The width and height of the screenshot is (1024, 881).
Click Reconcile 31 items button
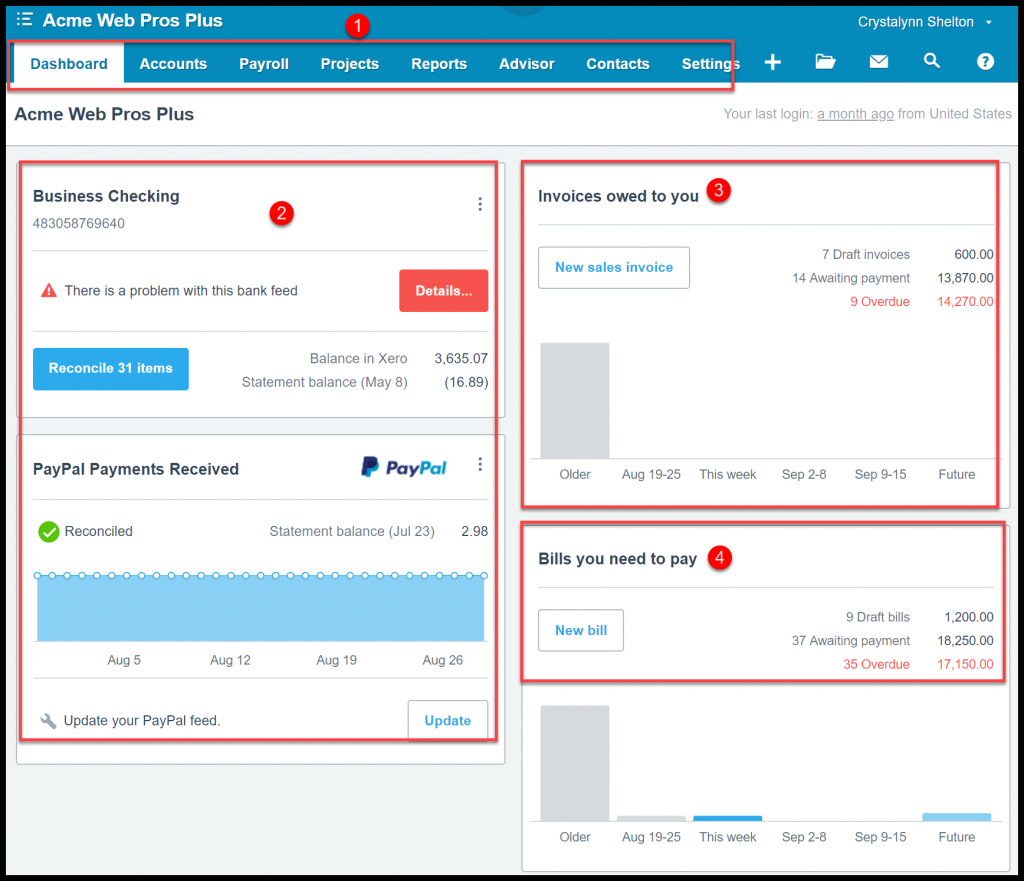111,369
